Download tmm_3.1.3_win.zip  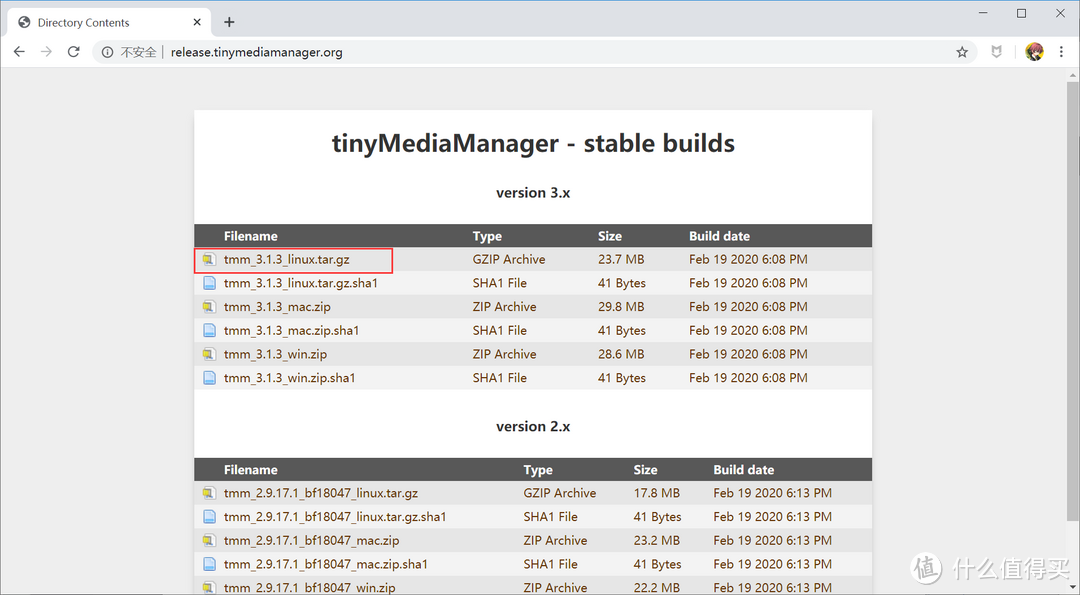tap(276, 355)
